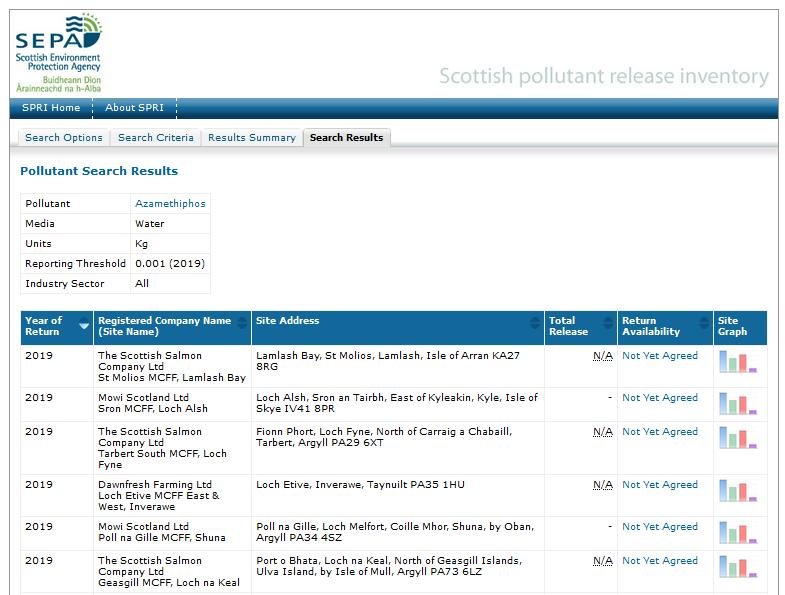This screenshot has width=785, height=595.
Task: Open site graph for St Molios MCFF row
Action: click(738, 361)
